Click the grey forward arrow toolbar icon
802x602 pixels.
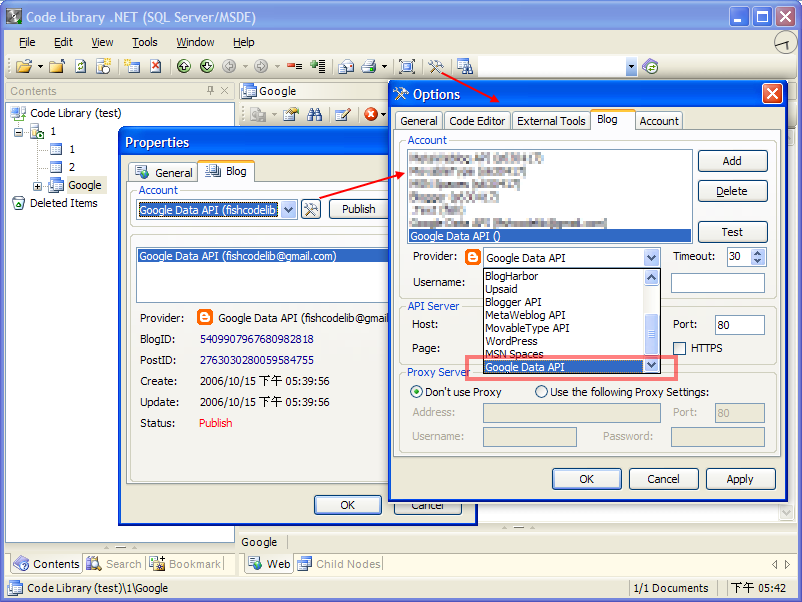(261, 66)
